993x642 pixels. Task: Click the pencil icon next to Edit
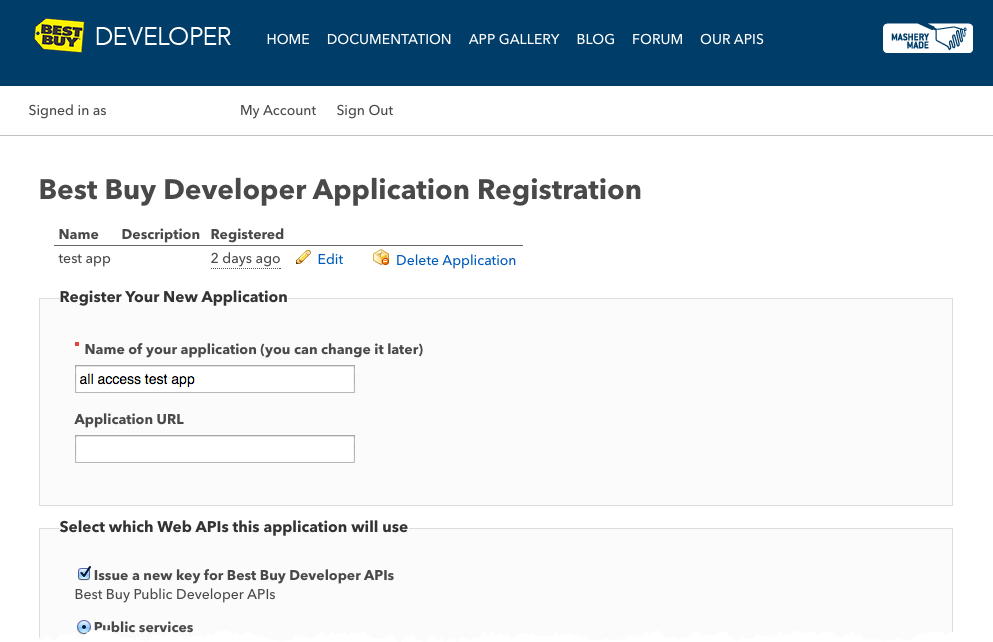(303, 258)
